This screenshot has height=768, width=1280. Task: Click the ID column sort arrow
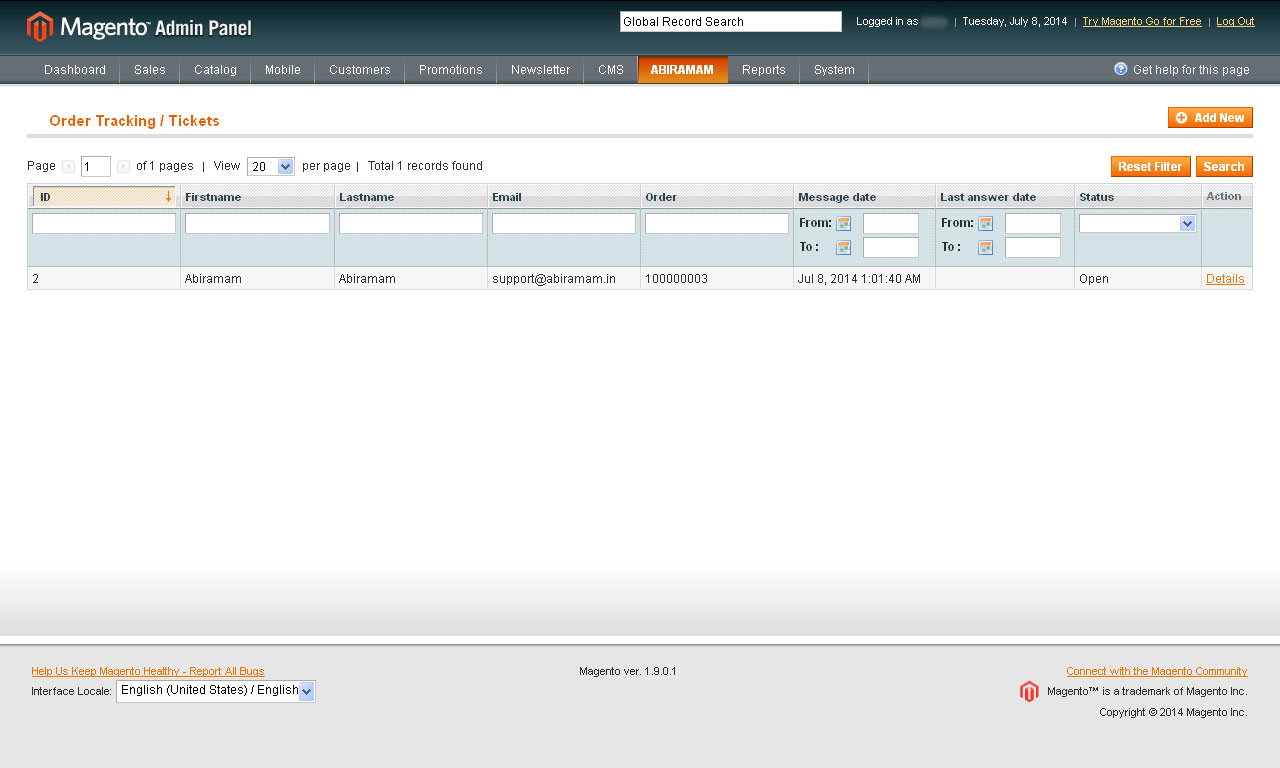[168, 197]
